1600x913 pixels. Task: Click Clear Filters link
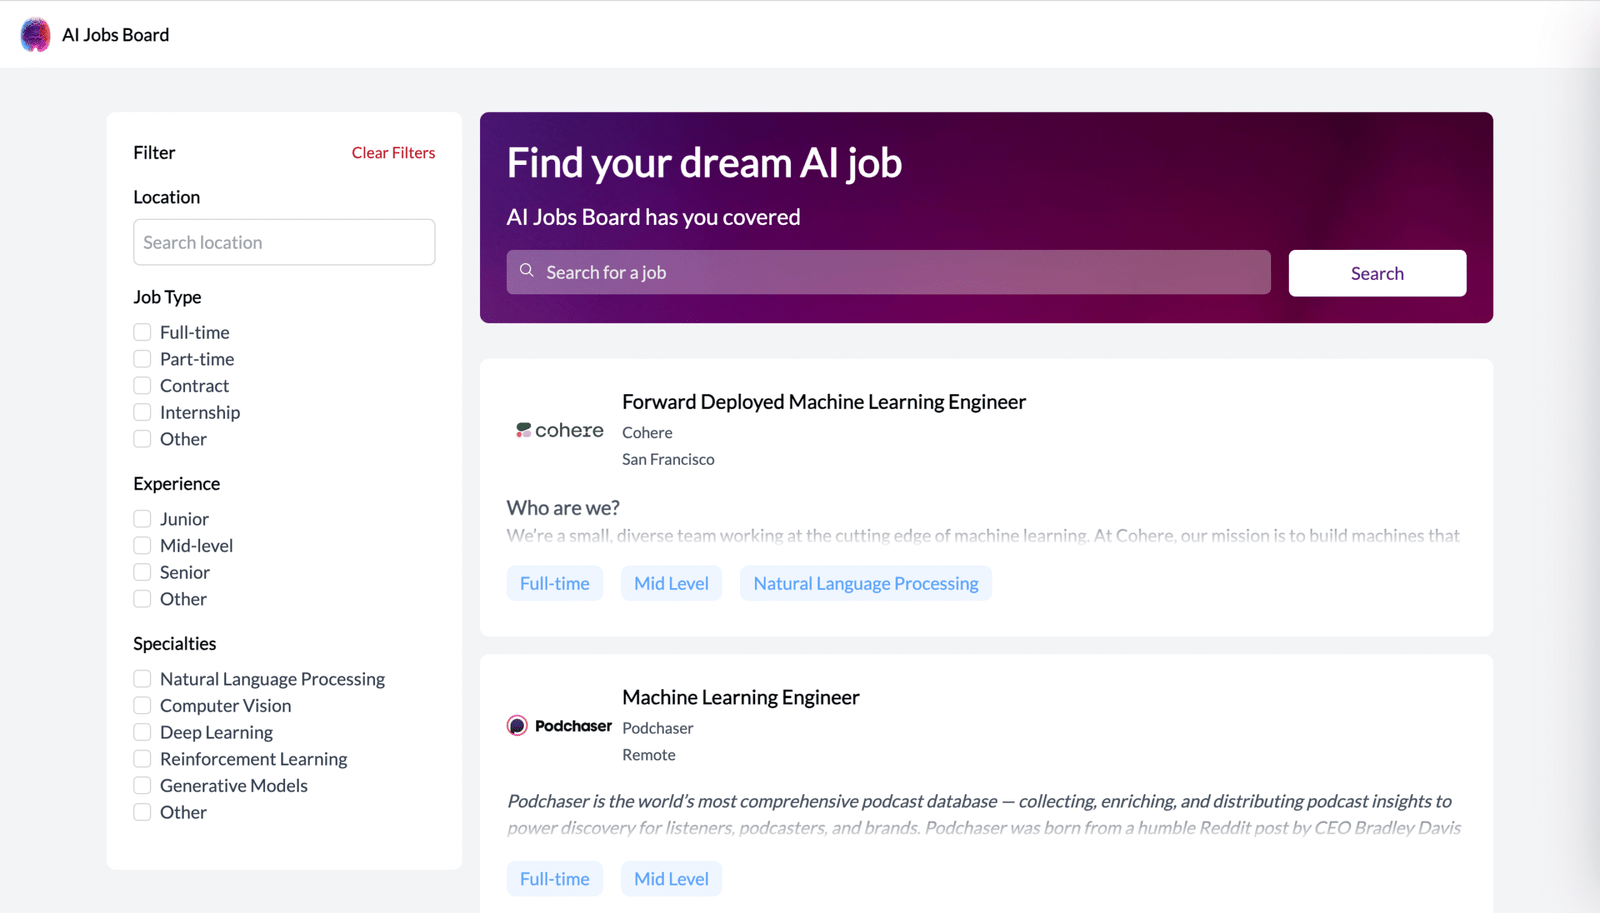393,153
